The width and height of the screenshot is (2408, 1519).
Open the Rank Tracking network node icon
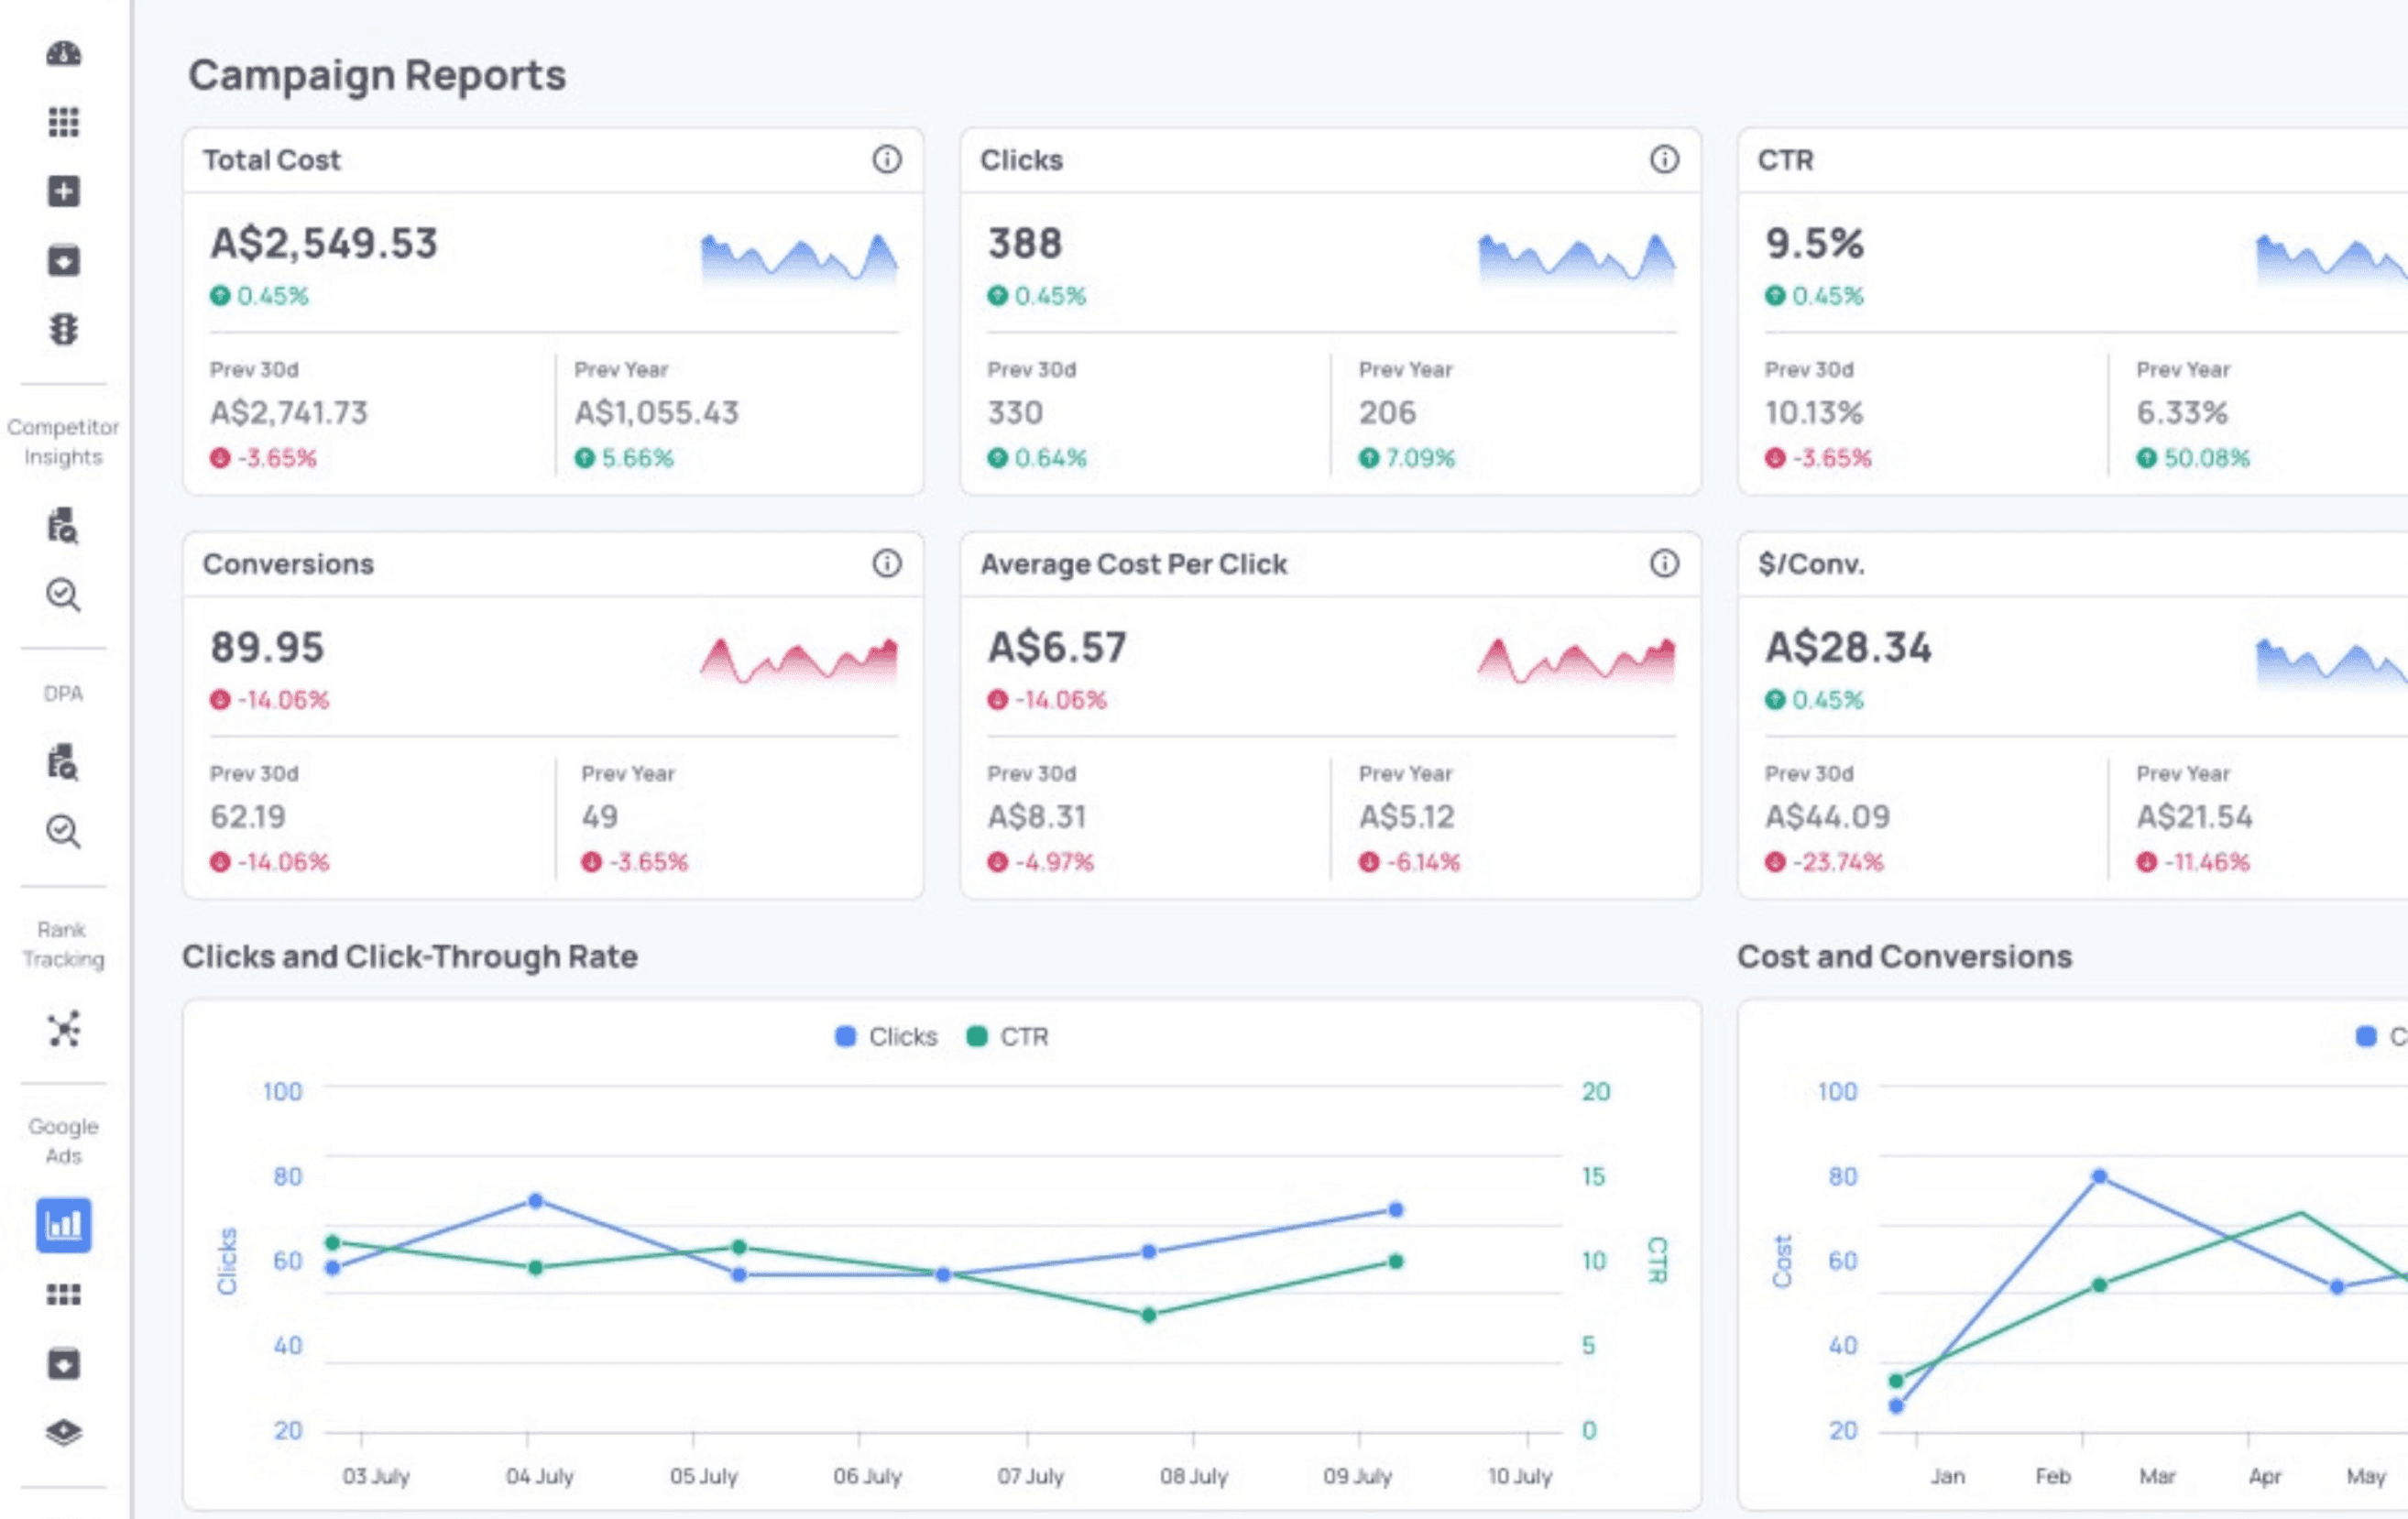point(63,1028)
